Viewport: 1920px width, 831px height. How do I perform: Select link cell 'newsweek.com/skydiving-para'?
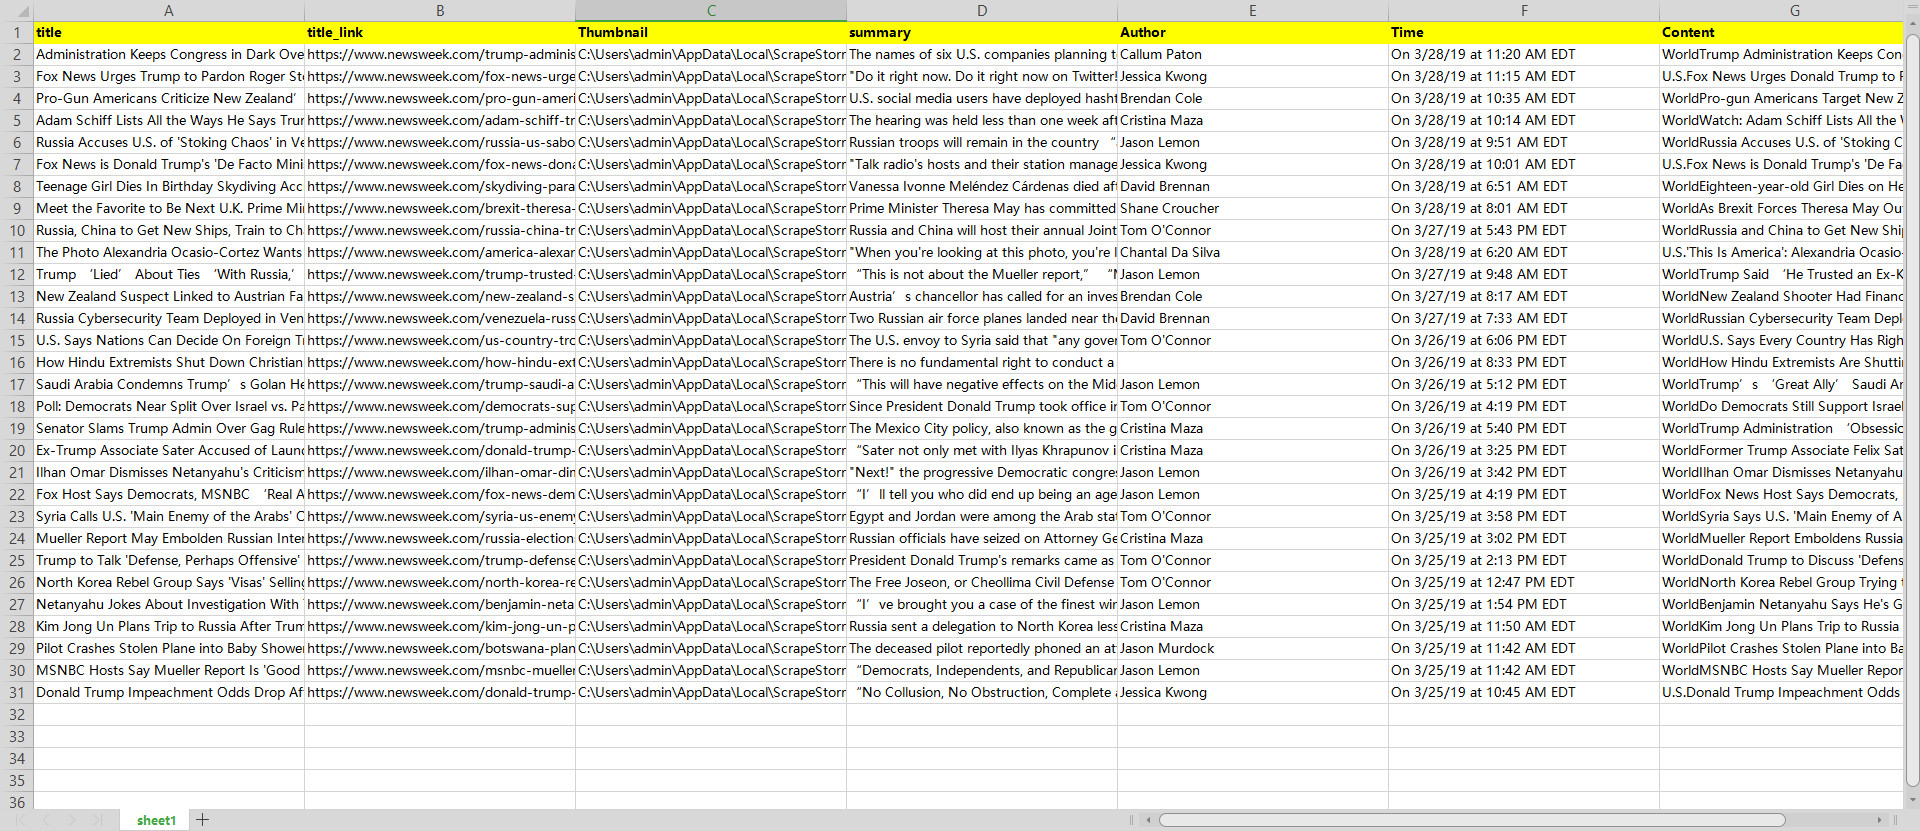(x=440, y=186)
